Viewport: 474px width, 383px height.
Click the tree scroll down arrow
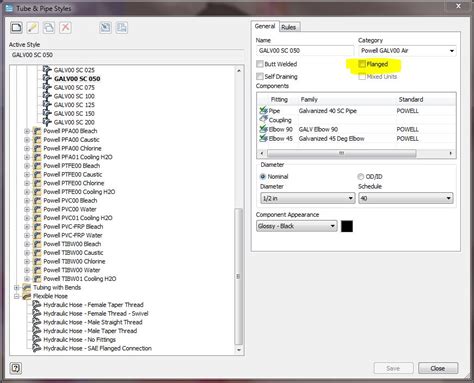point(239,350)
